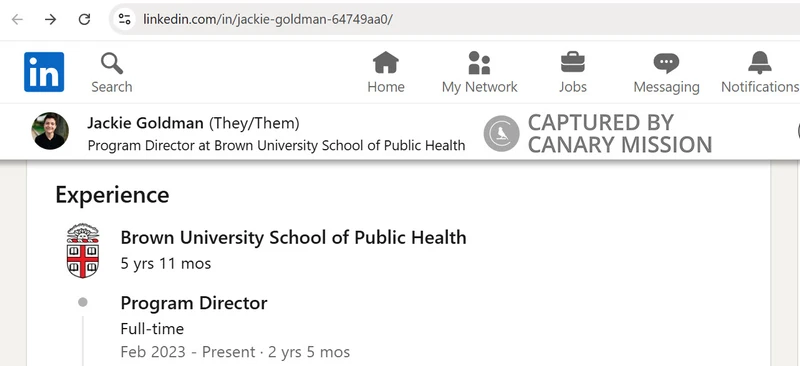Click the 'Full-time' employment type text
800x366 pixels.
pos(152,329)
